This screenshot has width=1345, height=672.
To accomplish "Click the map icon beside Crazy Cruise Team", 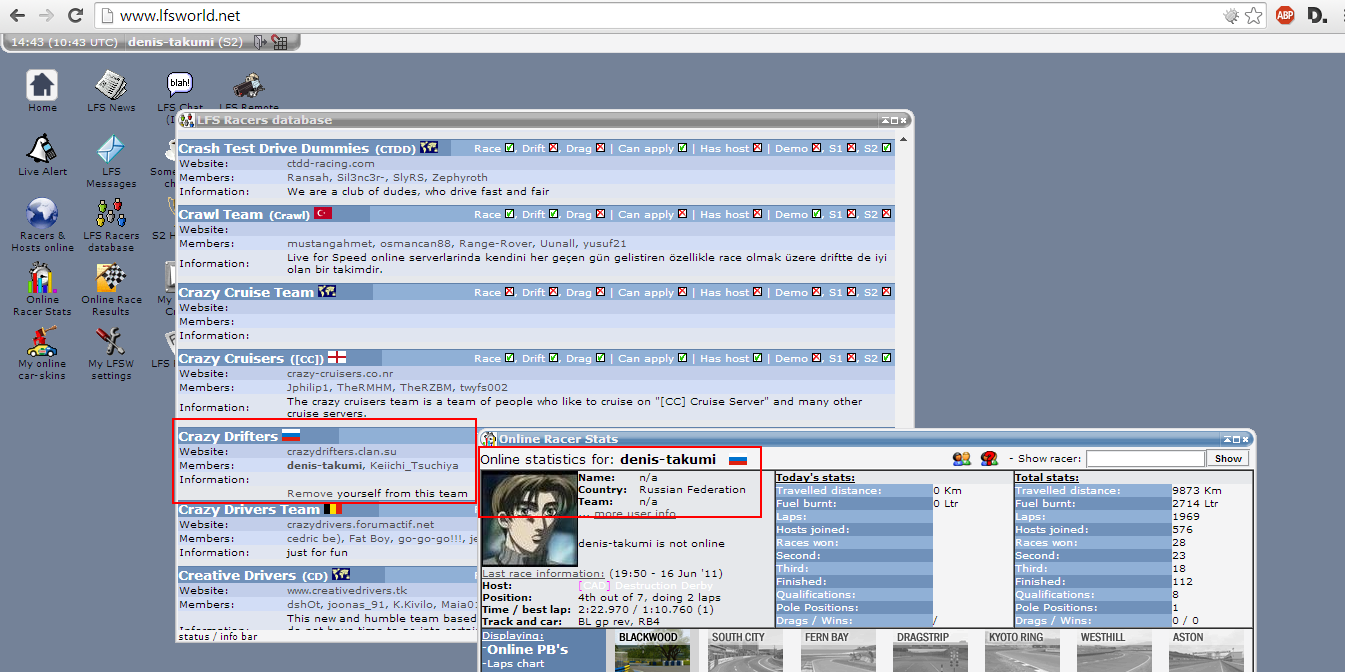I will (x=326, y=291).
